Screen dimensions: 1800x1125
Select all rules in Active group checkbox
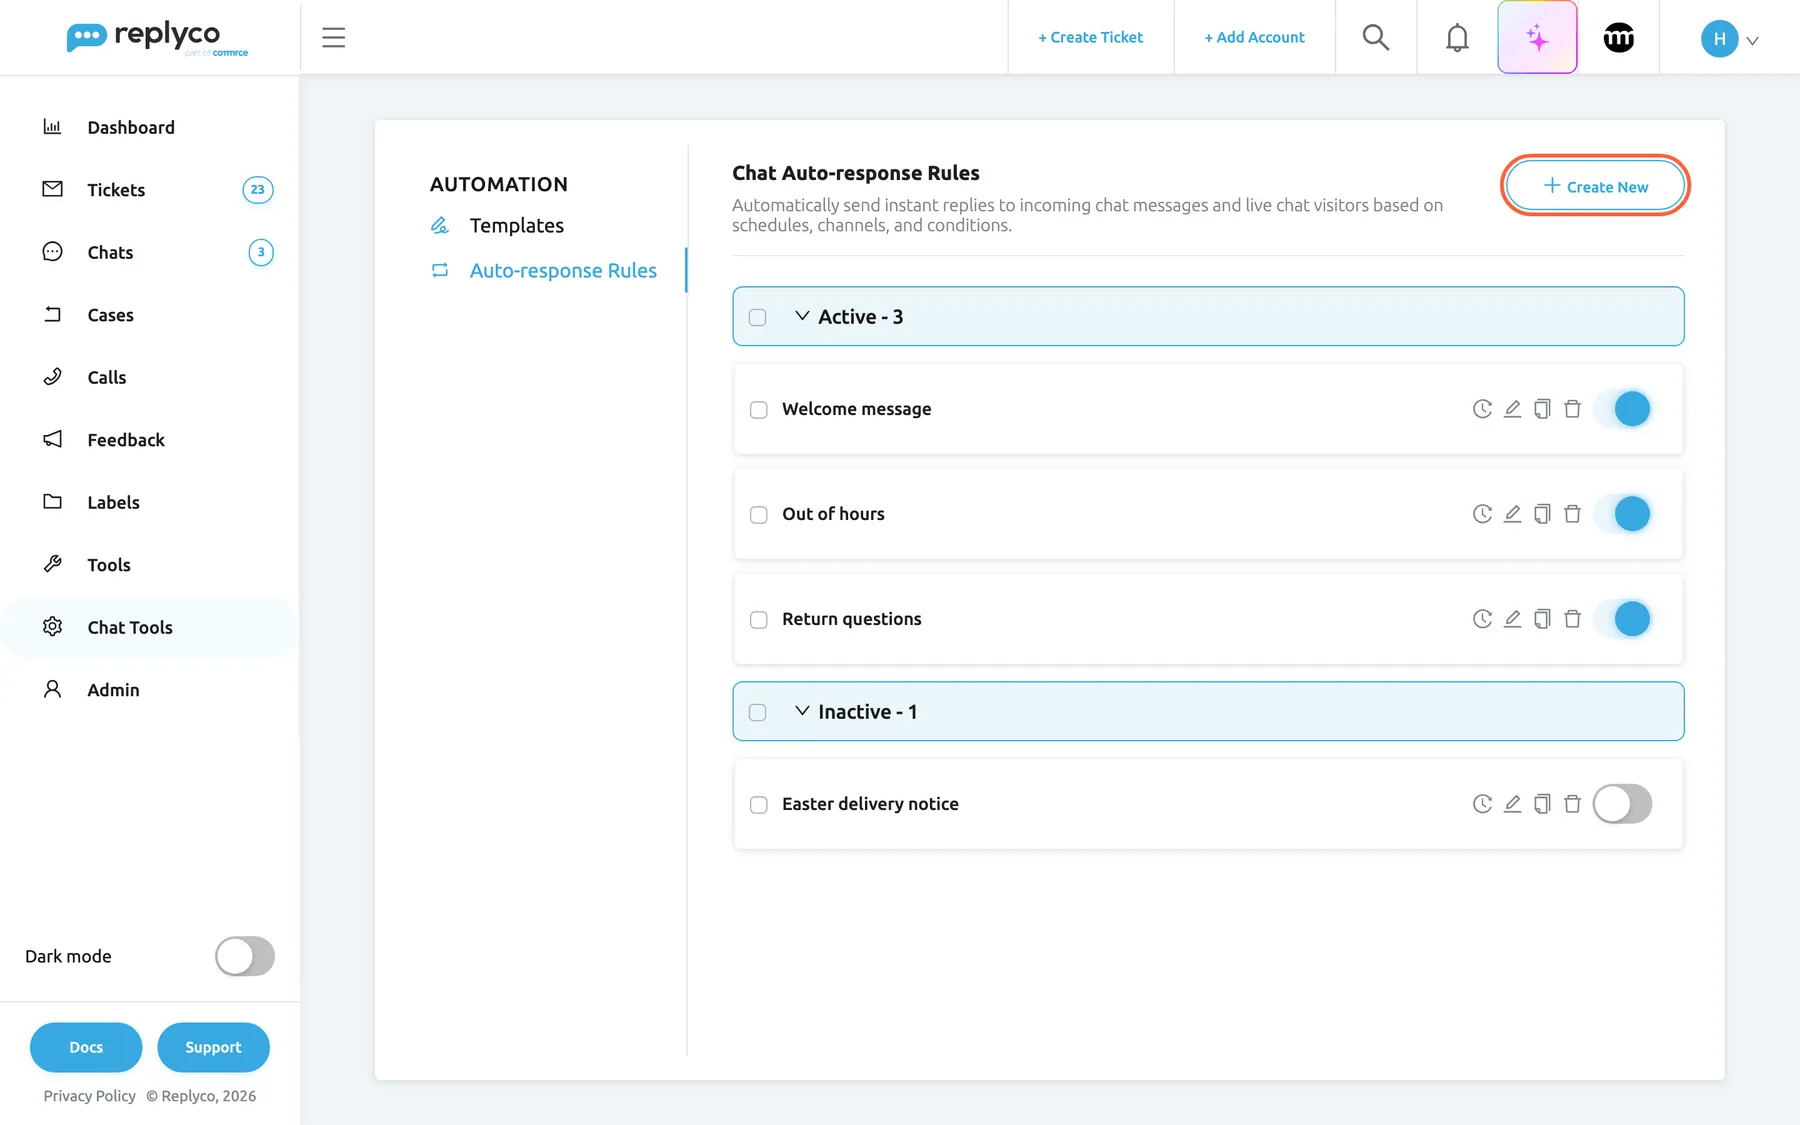[x=758, y=317]
